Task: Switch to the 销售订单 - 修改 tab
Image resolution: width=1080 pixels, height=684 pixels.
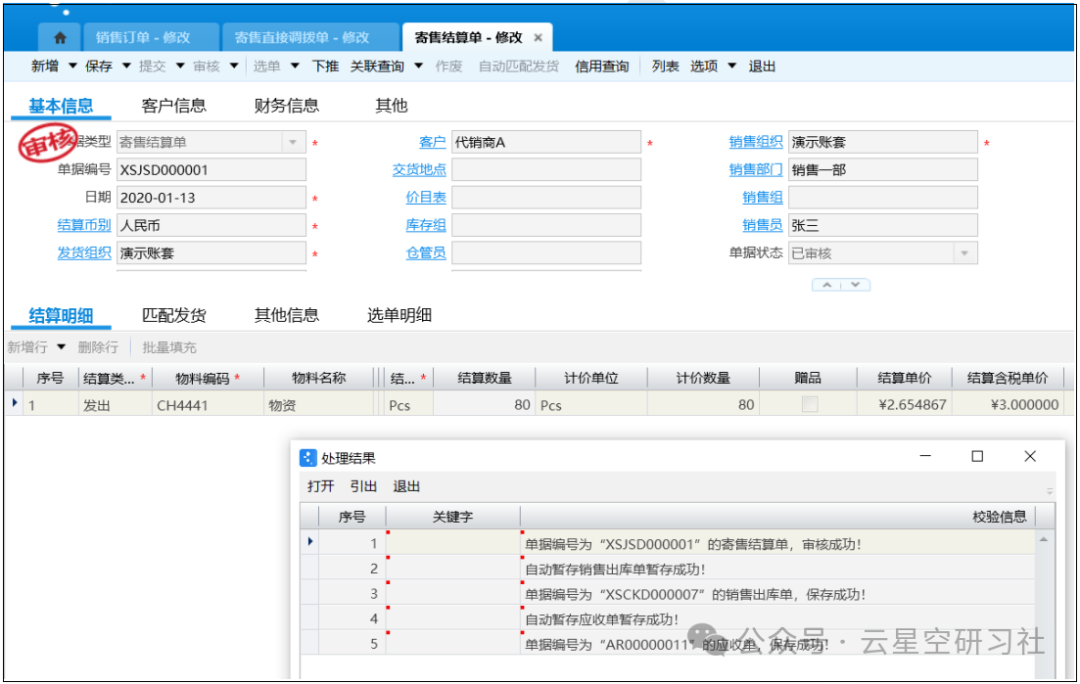Action: click(x=143, y=38)
